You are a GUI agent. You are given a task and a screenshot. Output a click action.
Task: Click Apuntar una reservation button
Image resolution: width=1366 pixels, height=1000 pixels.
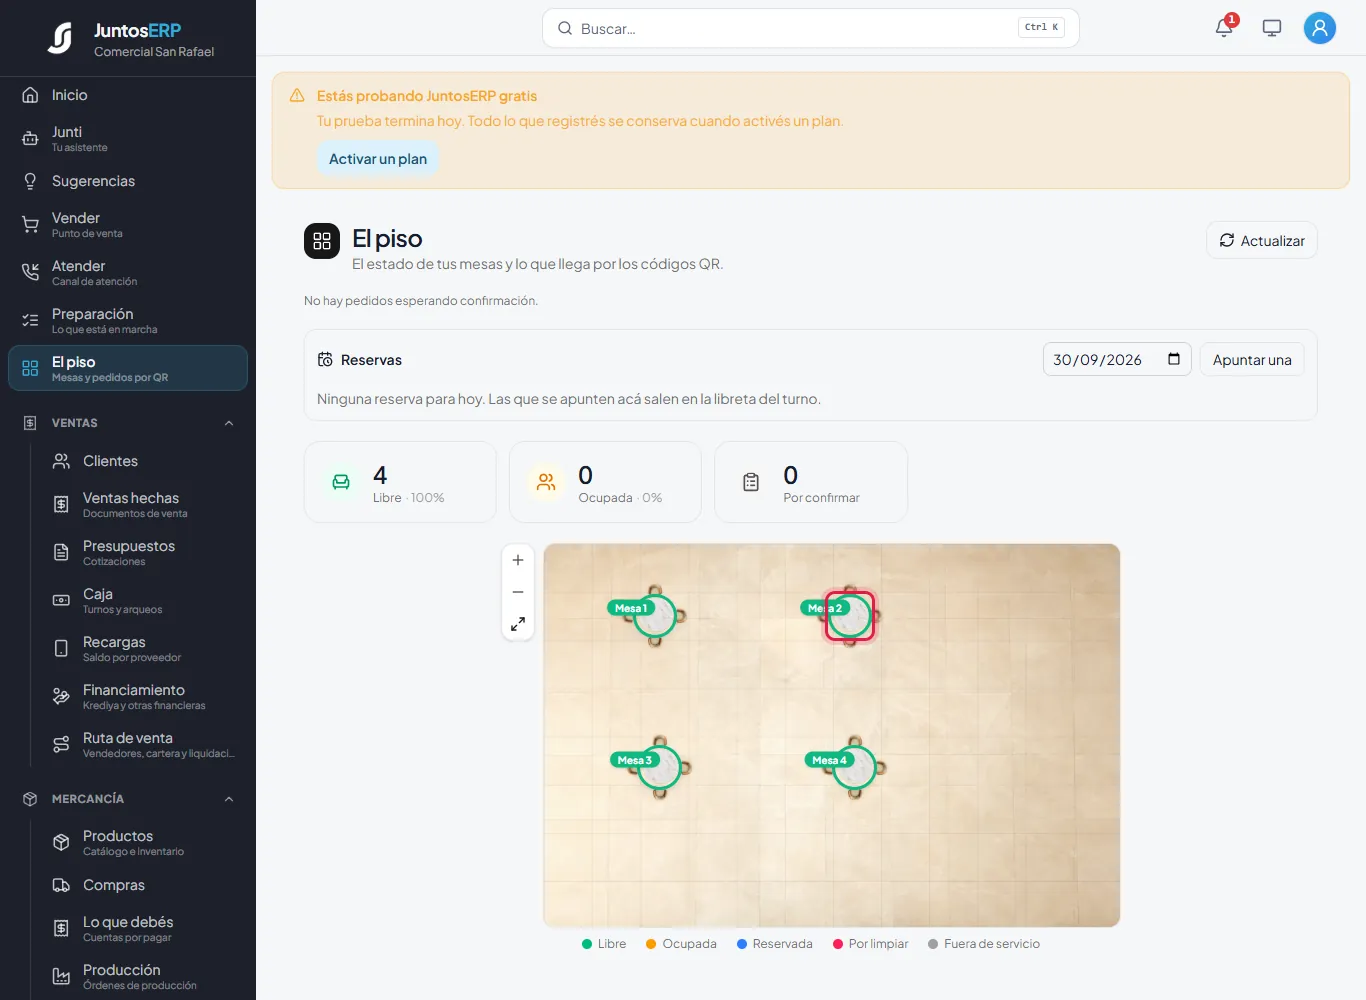point(1252,360)
